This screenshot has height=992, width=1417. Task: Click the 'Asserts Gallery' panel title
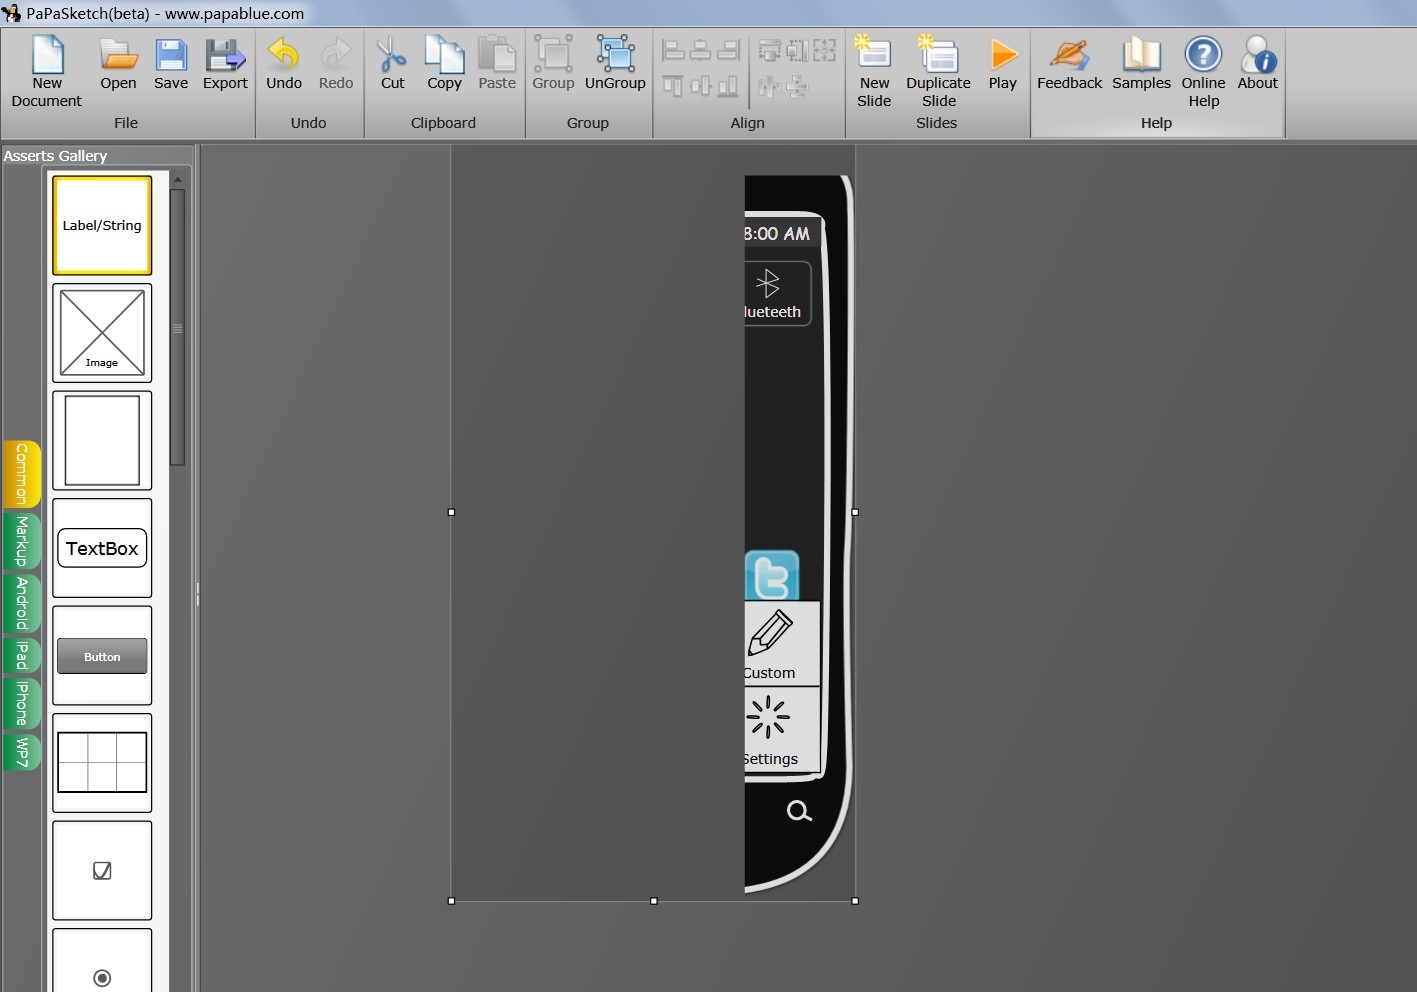55,156
